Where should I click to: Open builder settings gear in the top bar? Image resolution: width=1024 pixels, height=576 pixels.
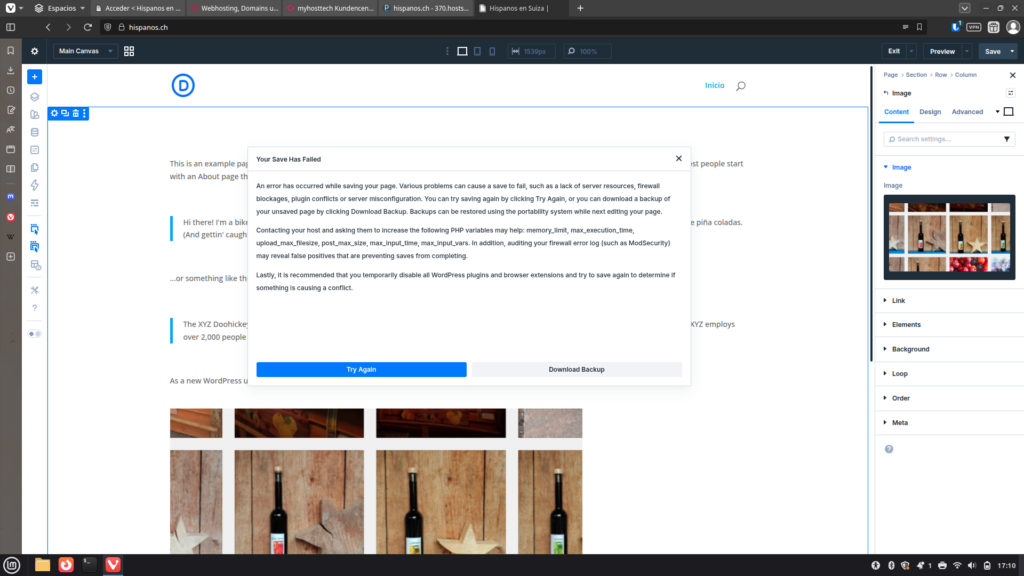tap(35, 51)
